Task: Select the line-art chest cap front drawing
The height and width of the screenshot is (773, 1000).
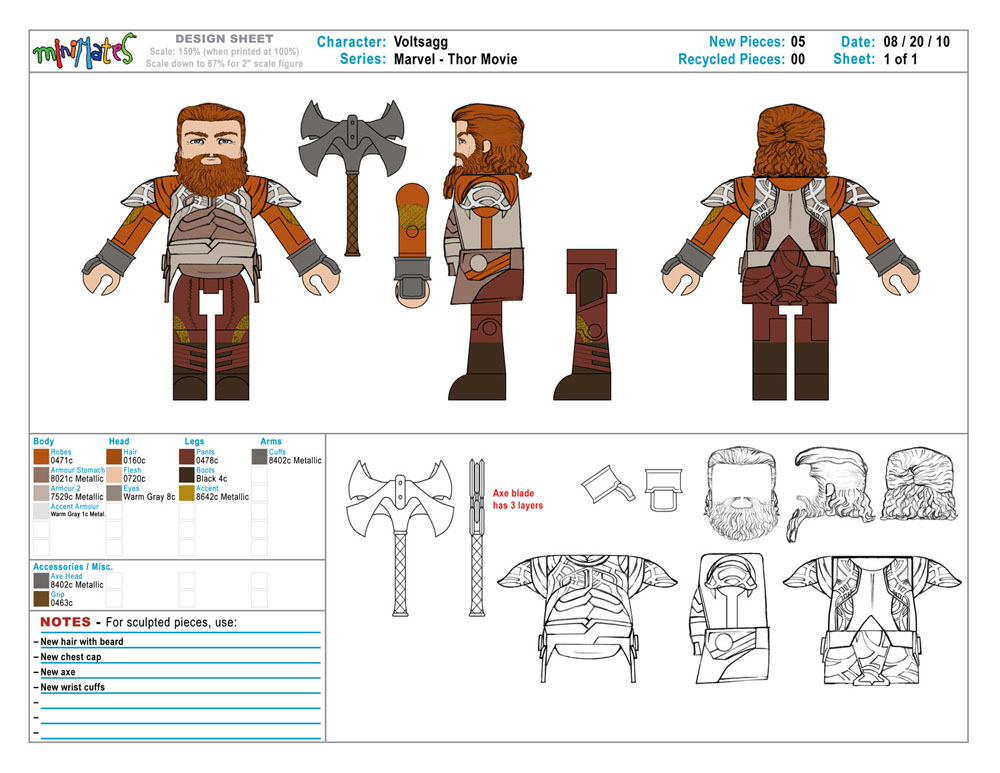Action: click(x=587, y=619)
